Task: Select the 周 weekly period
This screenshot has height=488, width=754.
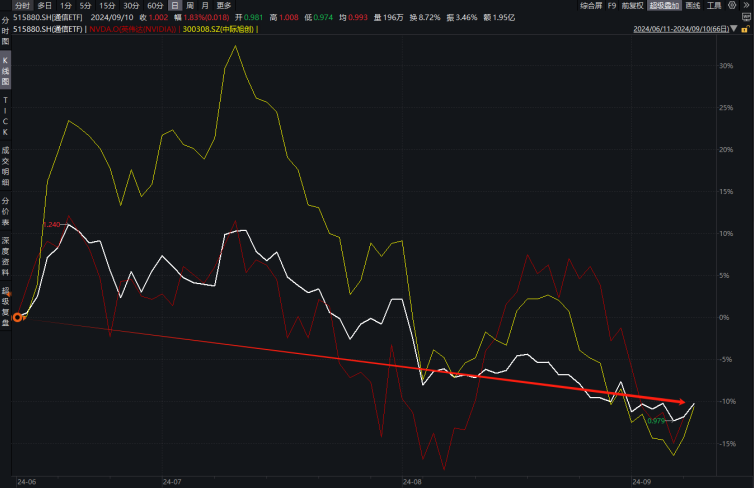Action: [190, 6]
